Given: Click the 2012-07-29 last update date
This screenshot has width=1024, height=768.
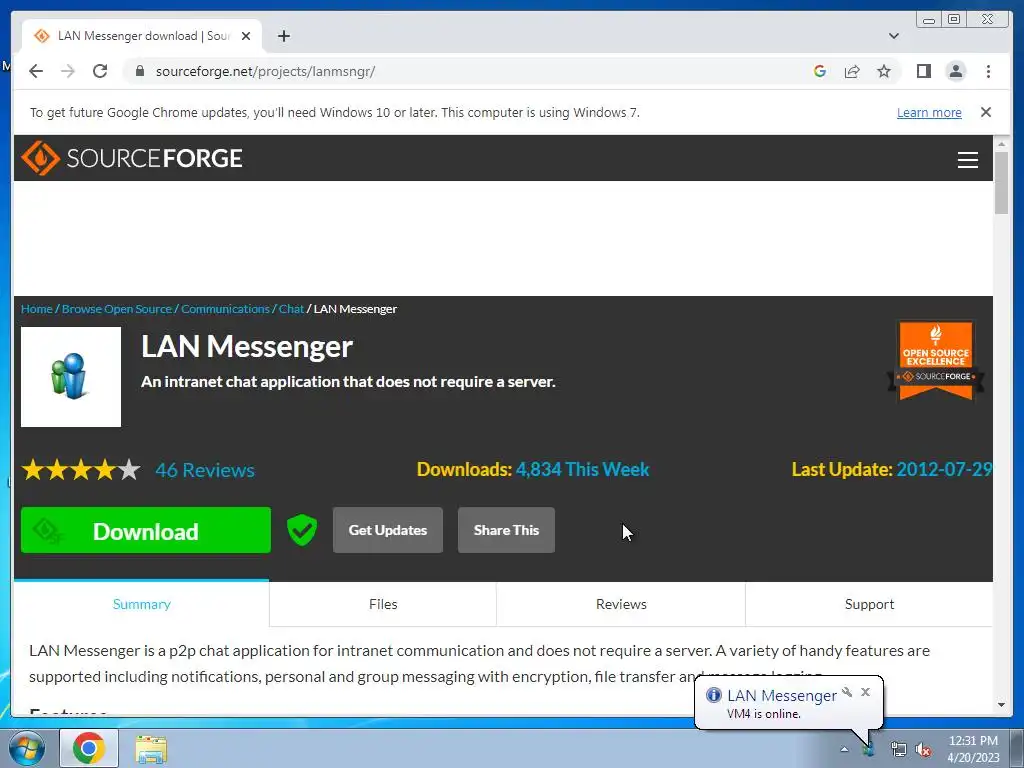Looking at the screenshot, I should click(944, 470).
